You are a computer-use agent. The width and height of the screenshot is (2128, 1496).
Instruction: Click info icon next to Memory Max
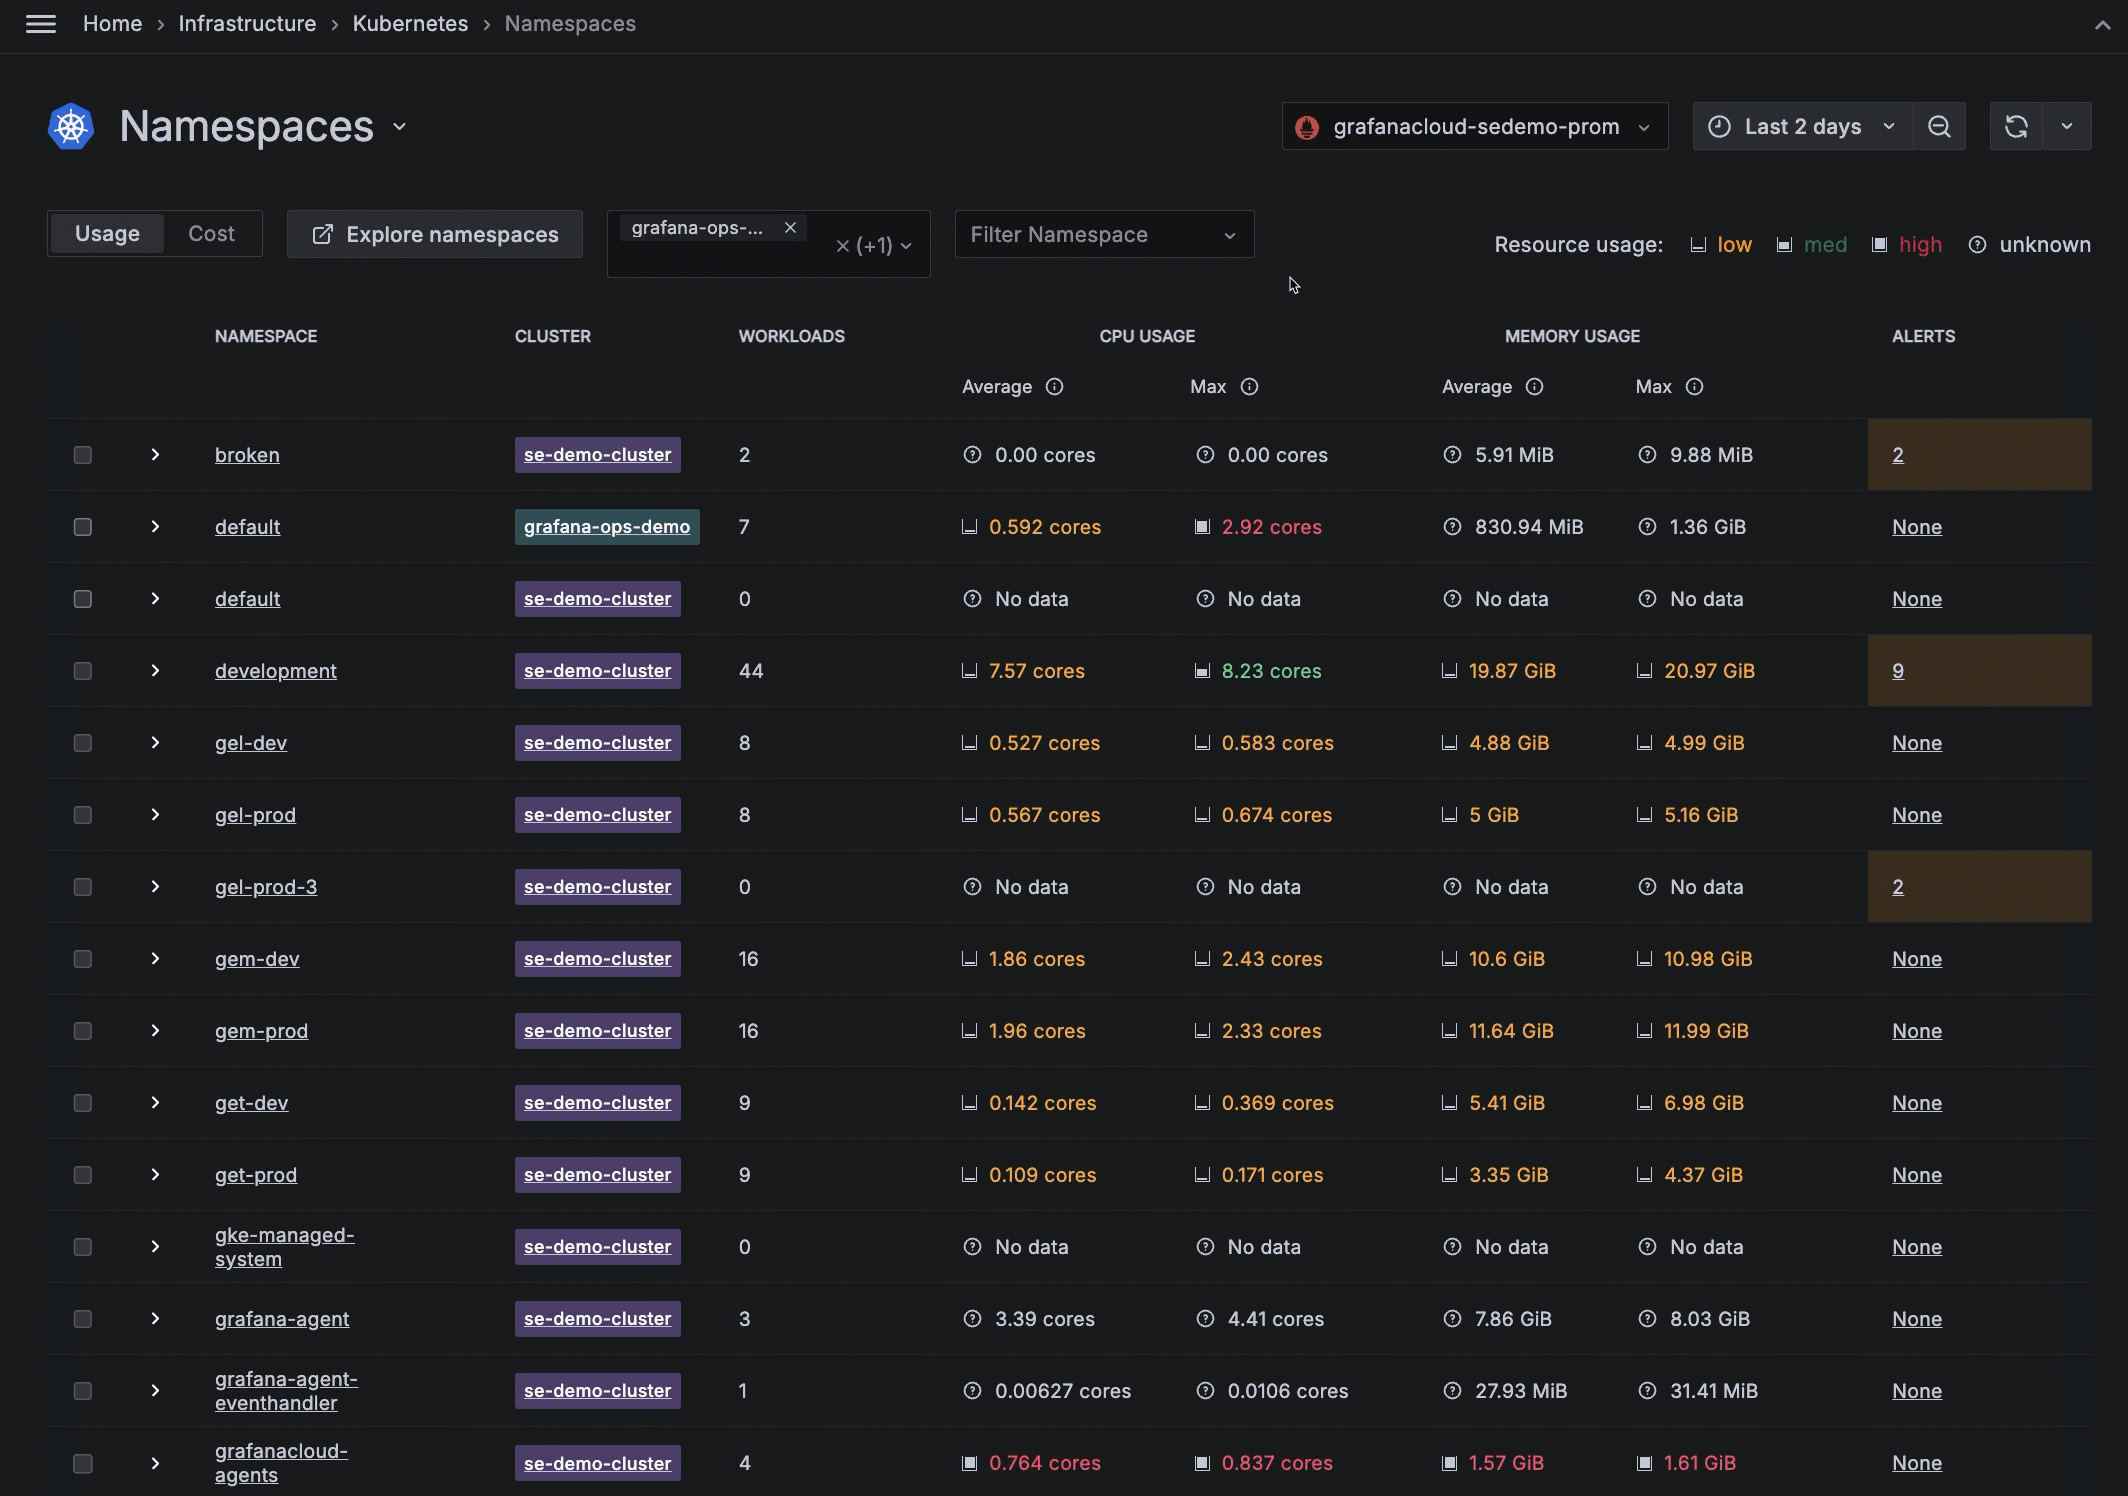(1694, 387)
